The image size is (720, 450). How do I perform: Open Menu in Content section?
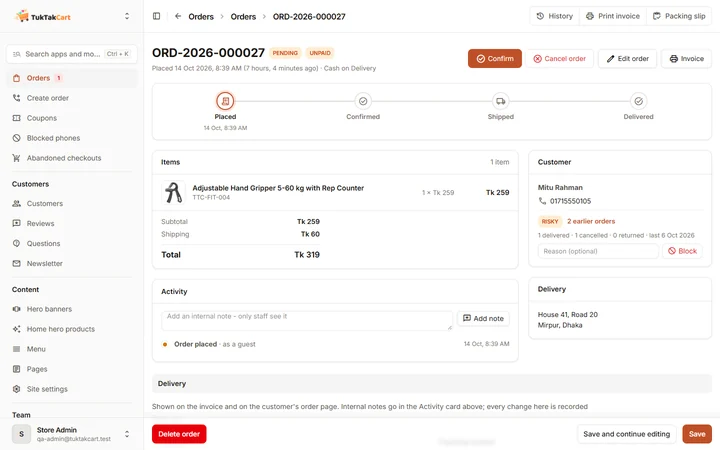pyautogui.click(x=72, y=349)
